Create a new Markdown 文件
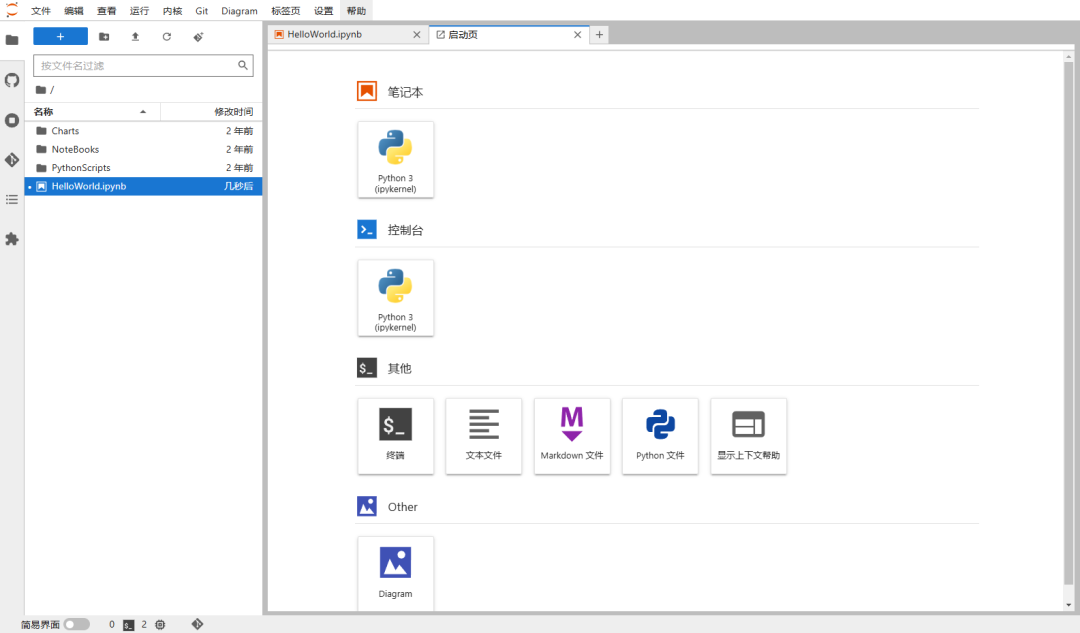The width and height of the screenshot is (1080, 633). [572, 435]
